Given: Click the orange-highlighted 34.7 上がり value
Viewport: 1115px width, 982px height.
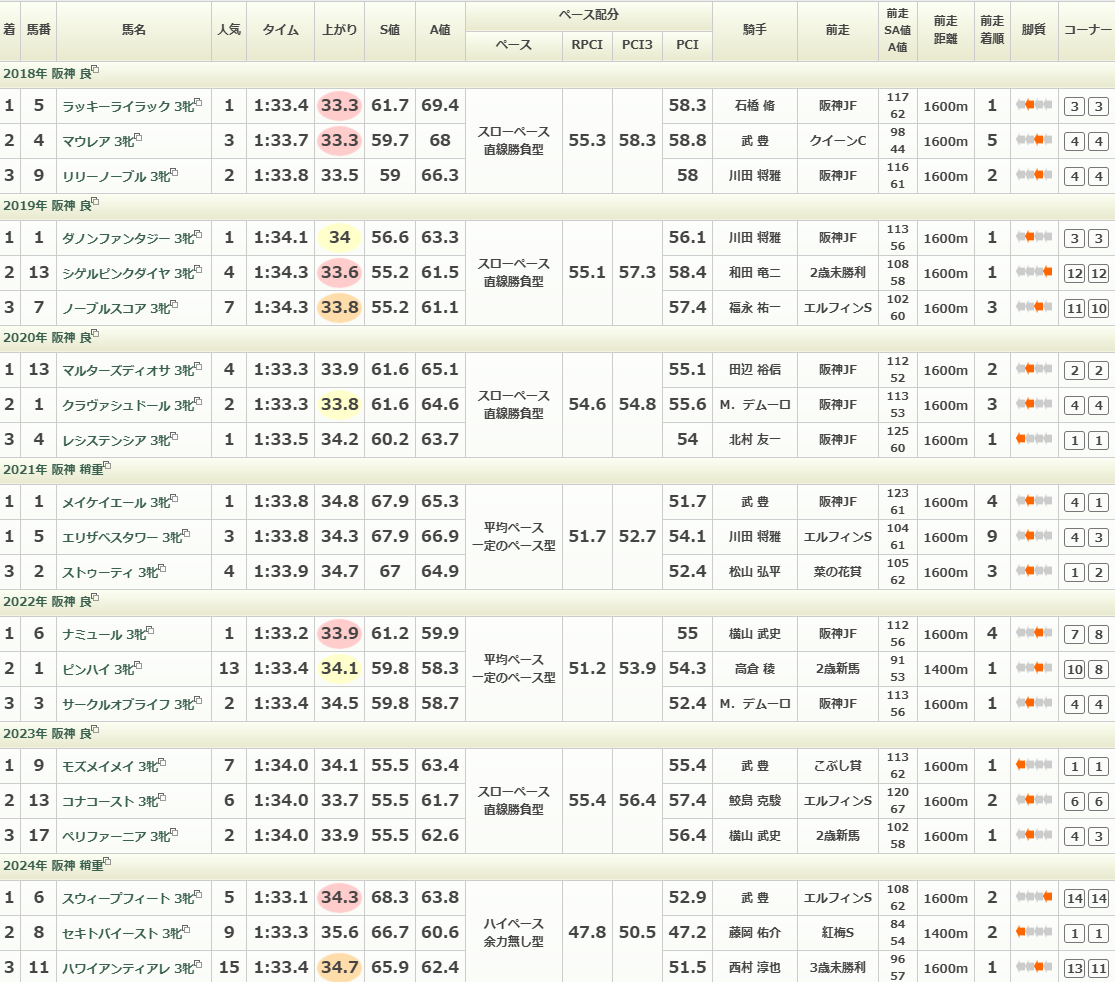Looking at the screenshot, I should [x=339, y=968].
